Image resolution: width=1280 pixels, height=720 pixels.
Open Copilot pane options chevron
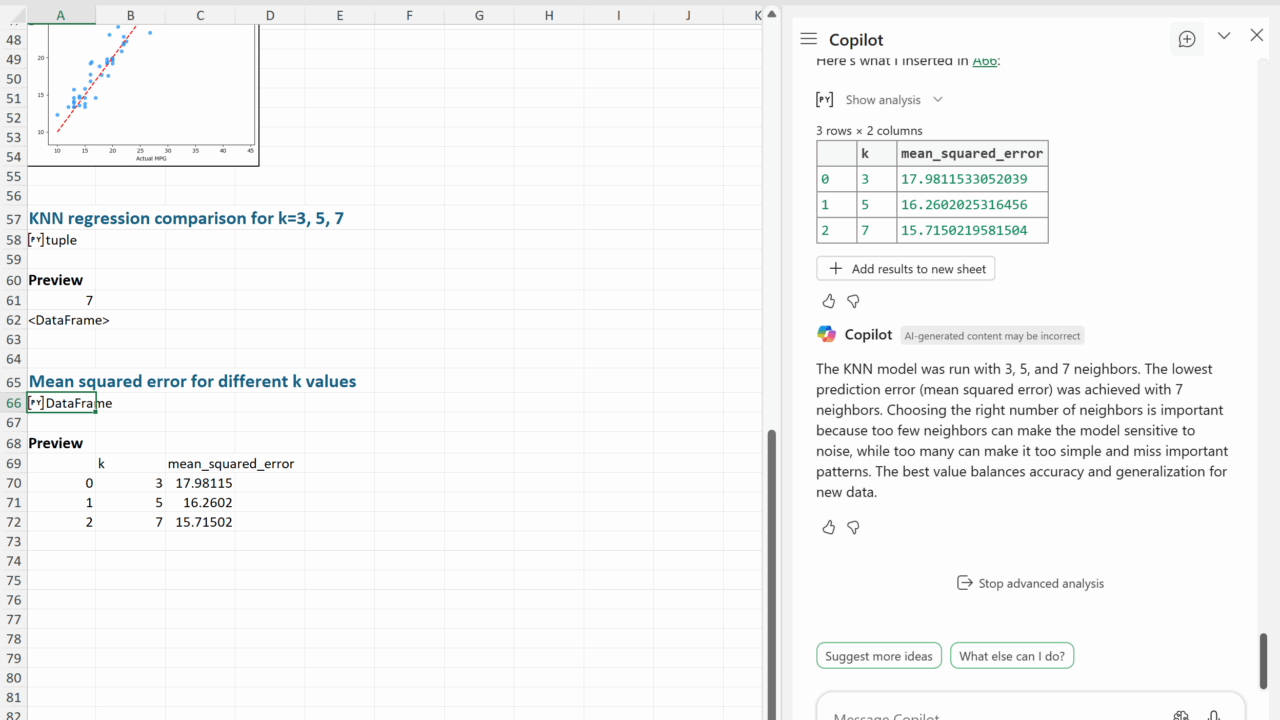[1223, 36]
